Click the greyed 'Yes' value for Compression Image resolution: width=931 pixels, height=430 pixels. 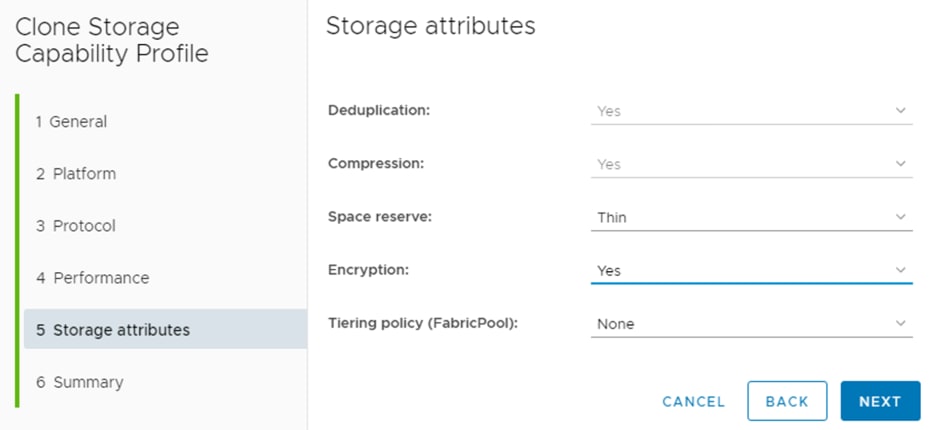pos(609,164)
